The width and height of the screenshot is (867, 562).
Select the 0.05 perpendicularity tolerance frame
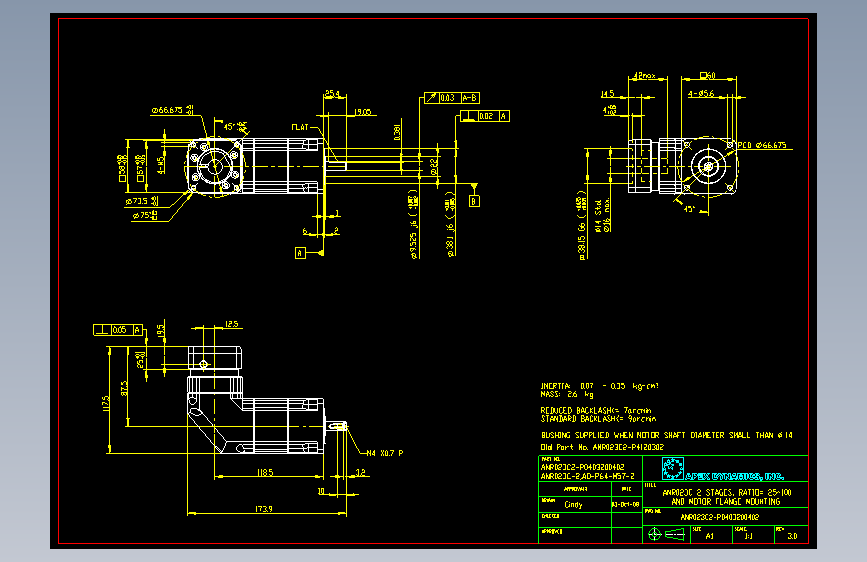[x=118, y=330]
